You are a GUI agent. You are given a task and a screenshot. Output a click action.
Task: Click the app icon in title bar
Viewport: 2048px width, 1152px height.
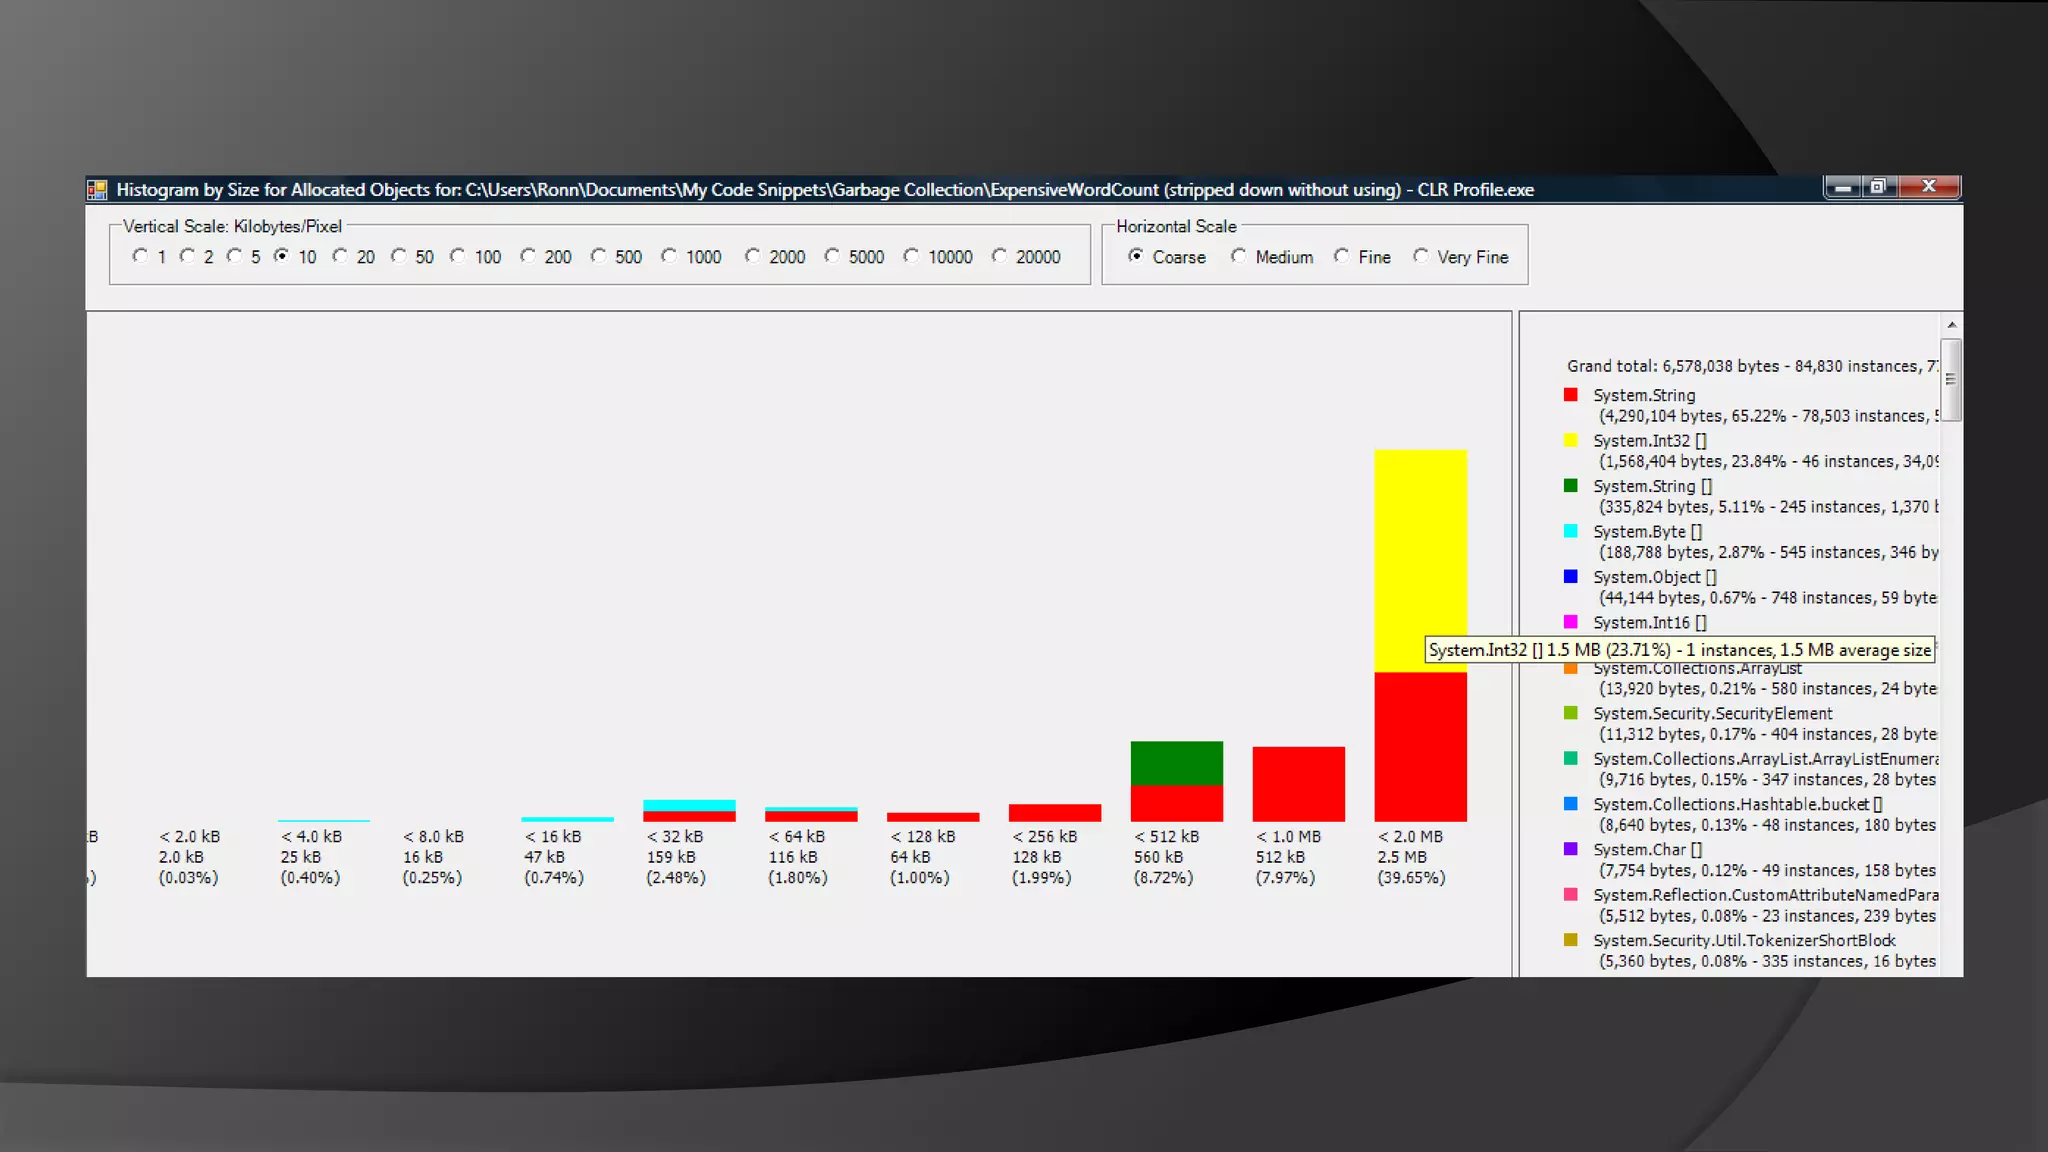(x=97, y=189)
